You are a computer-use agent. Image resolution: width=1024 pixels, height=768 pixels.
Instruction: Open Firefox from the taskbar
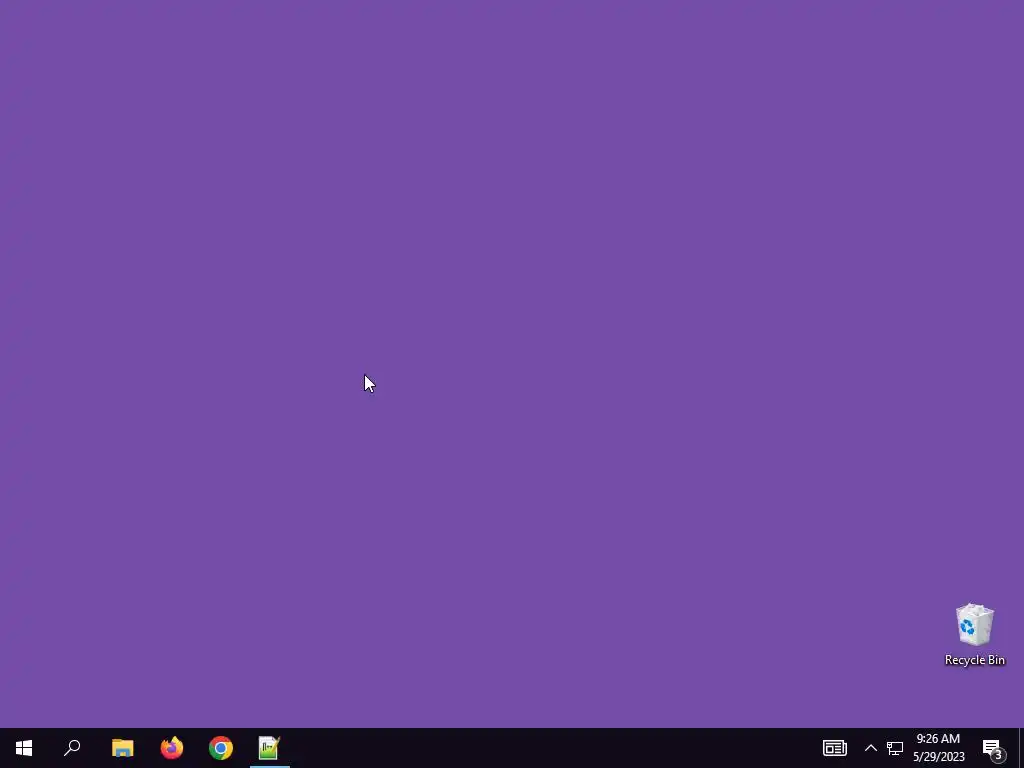(x=172, y=748)
